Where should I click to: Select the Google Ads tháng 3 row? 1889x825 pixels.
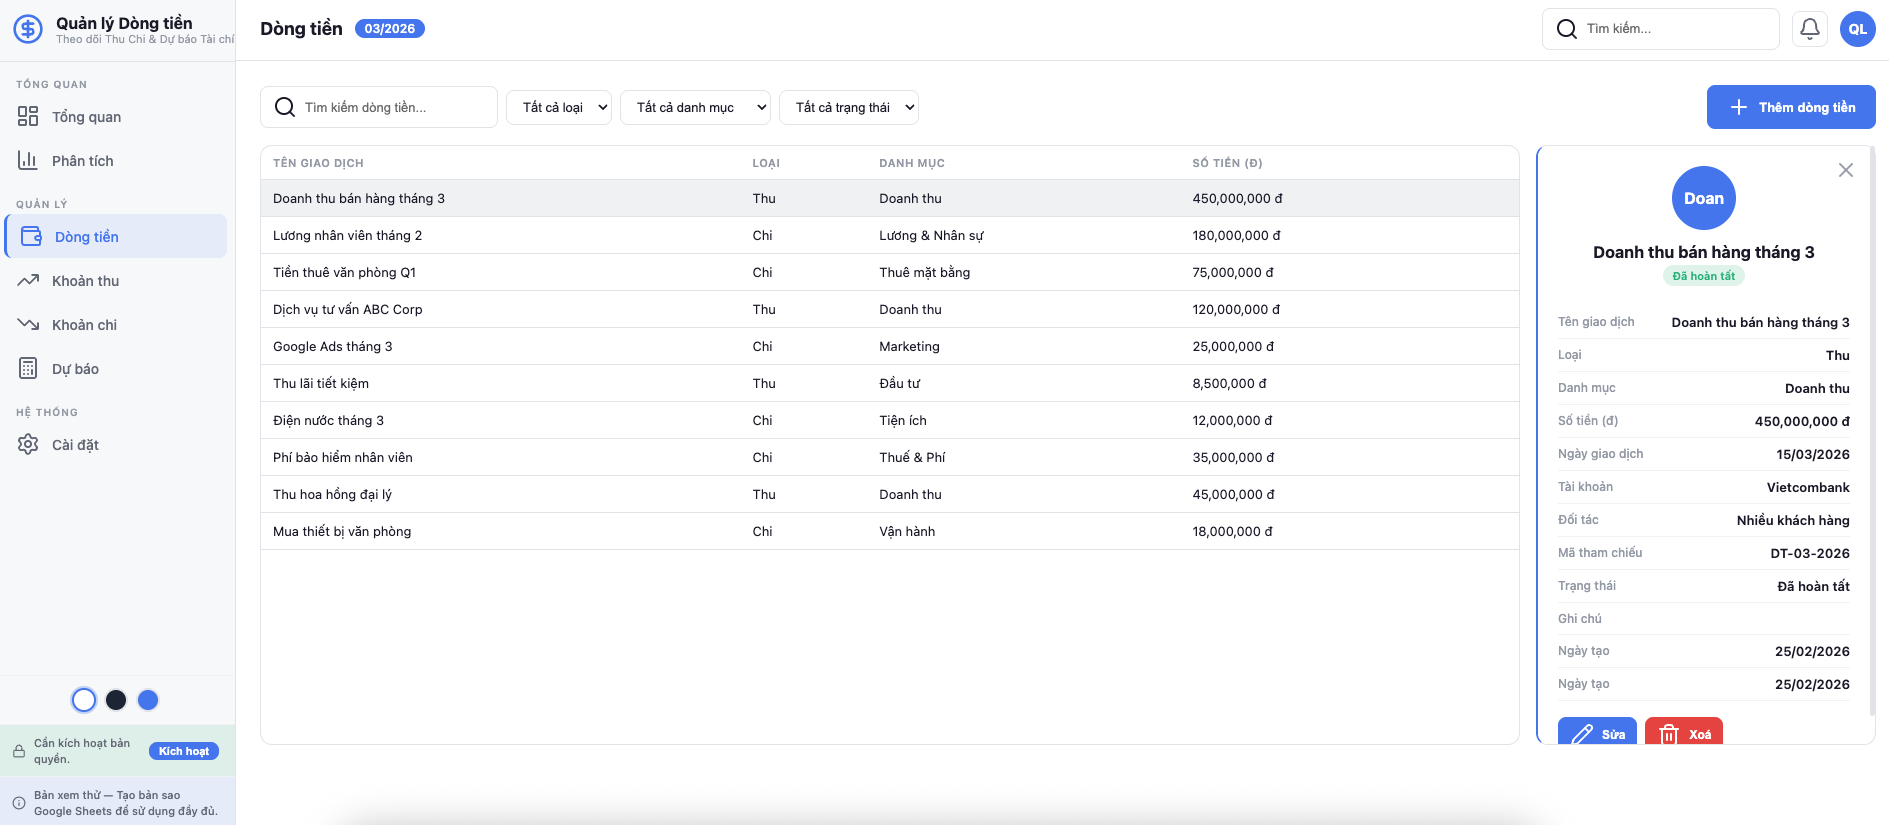tap(333, 347)
